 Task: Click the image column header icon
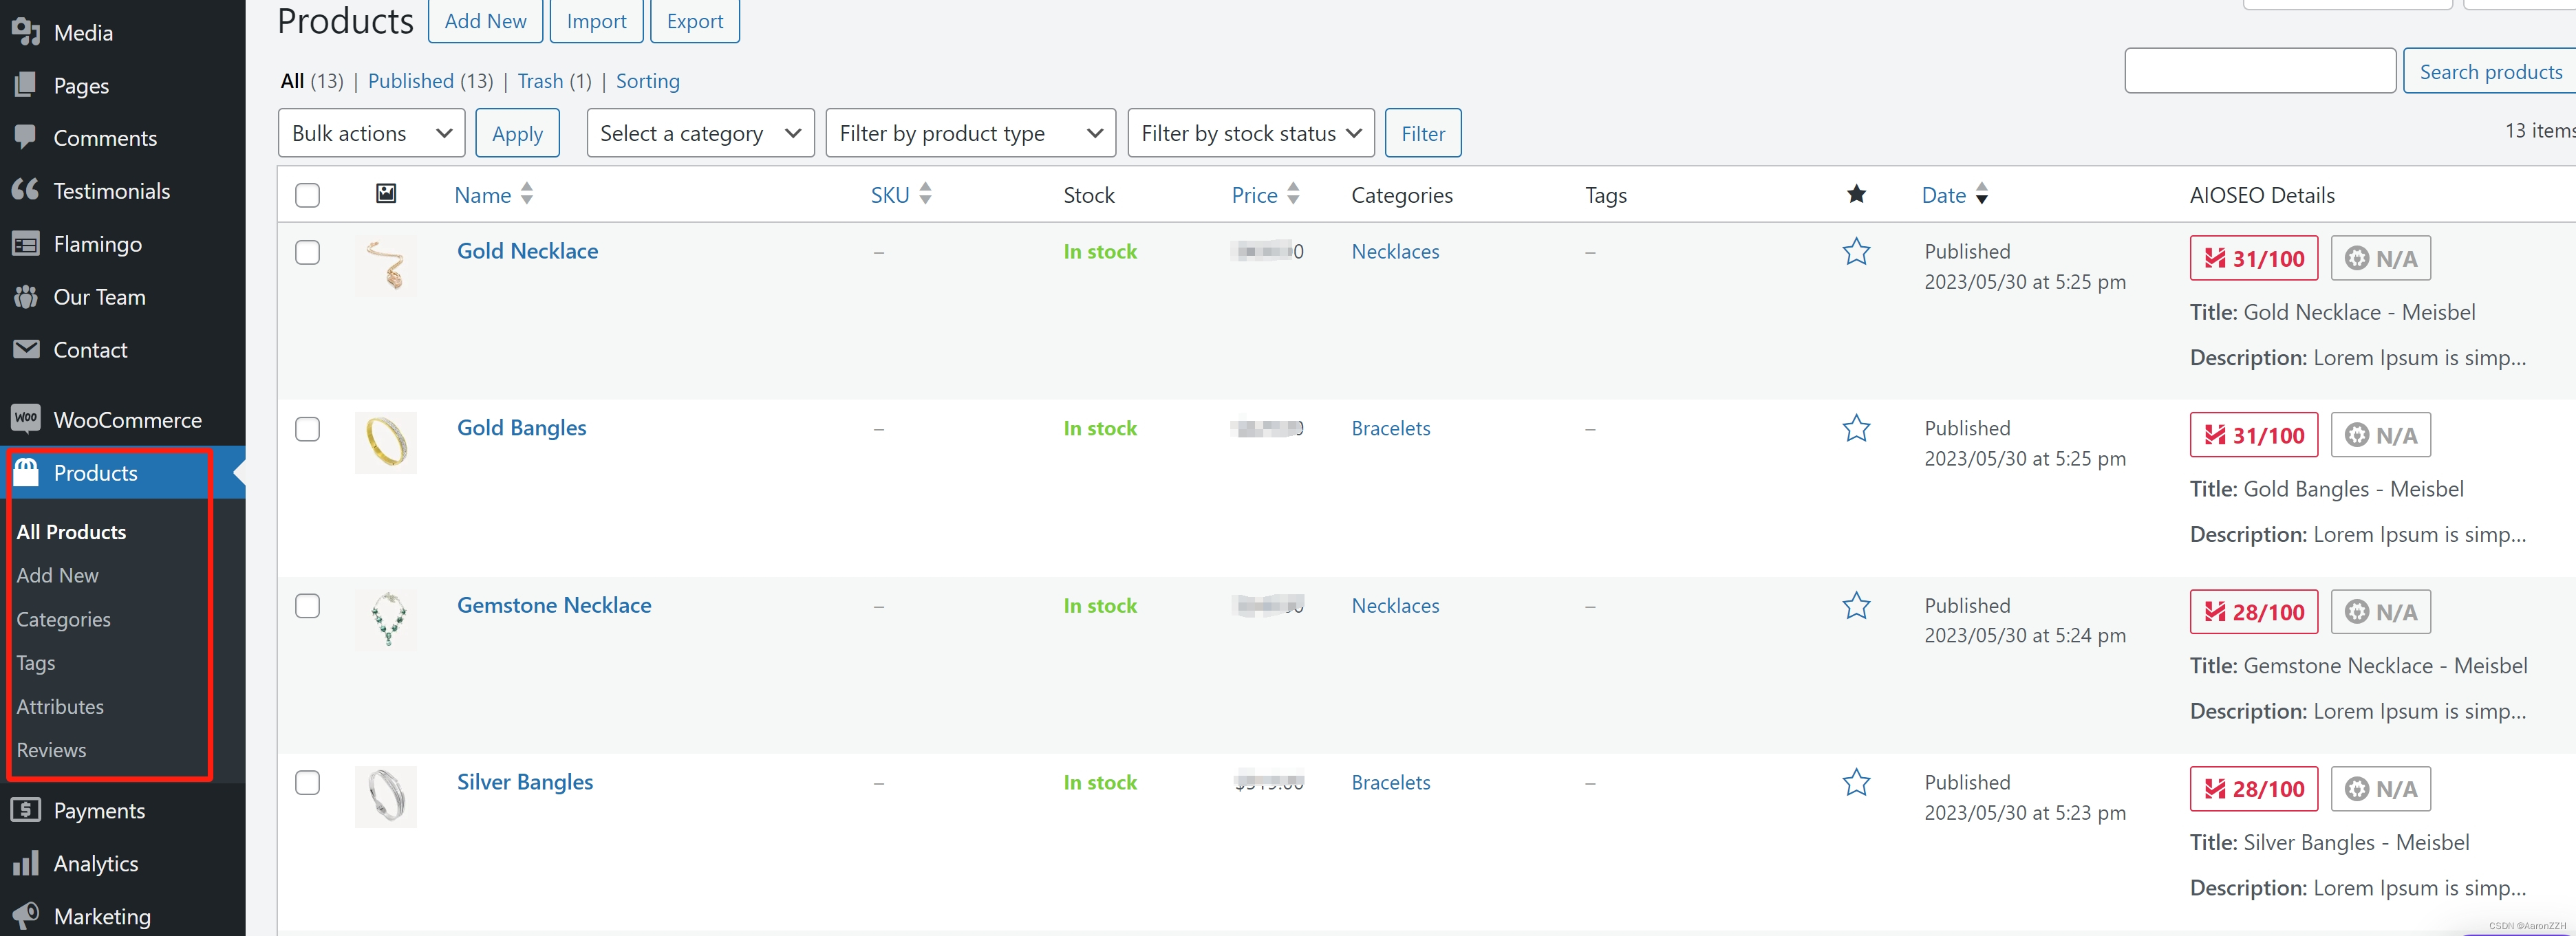386,194
